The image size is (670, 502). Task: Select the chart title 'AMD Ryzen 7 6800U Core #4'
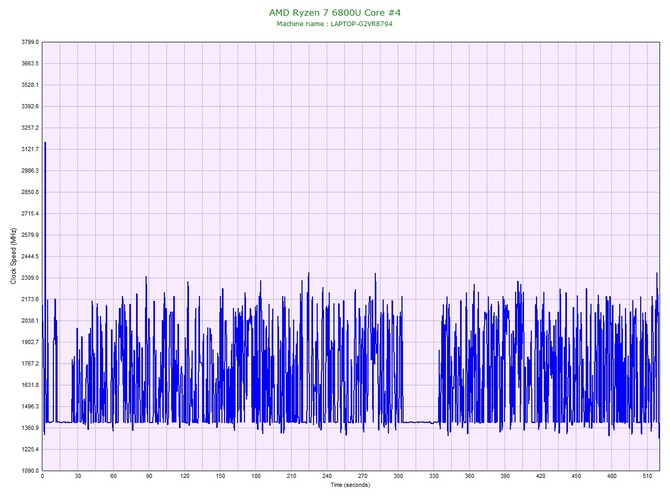pyautogui.click(x=335, y=12)
